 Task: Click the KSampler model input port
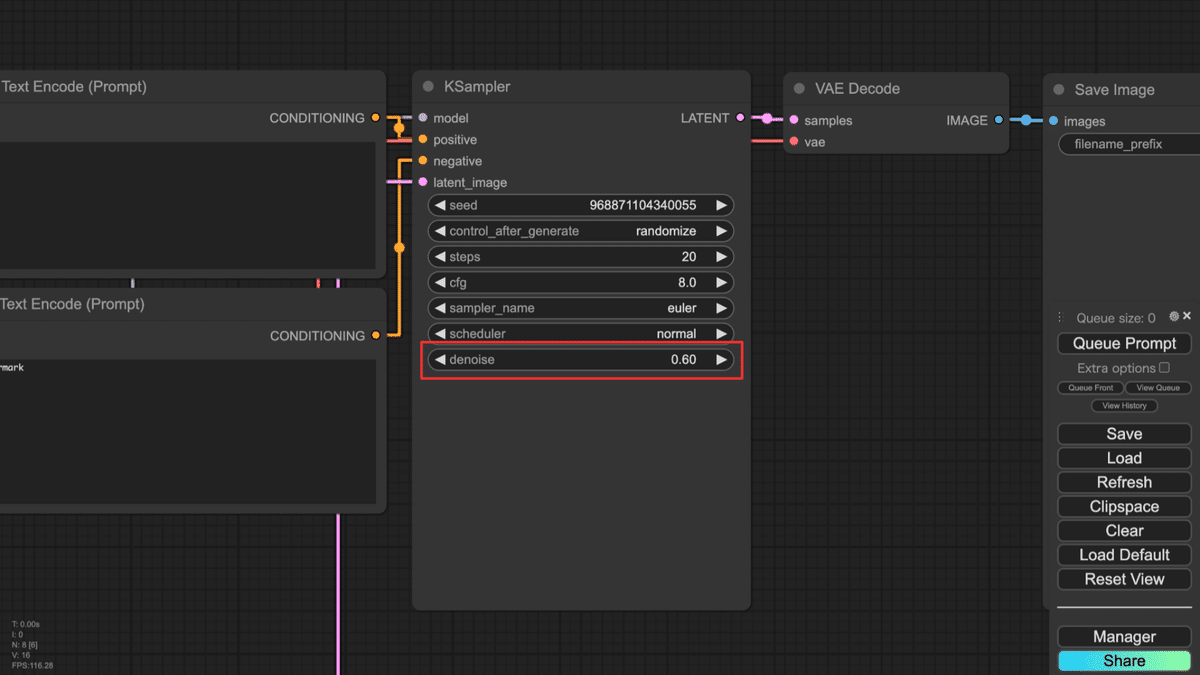(423, 118)
